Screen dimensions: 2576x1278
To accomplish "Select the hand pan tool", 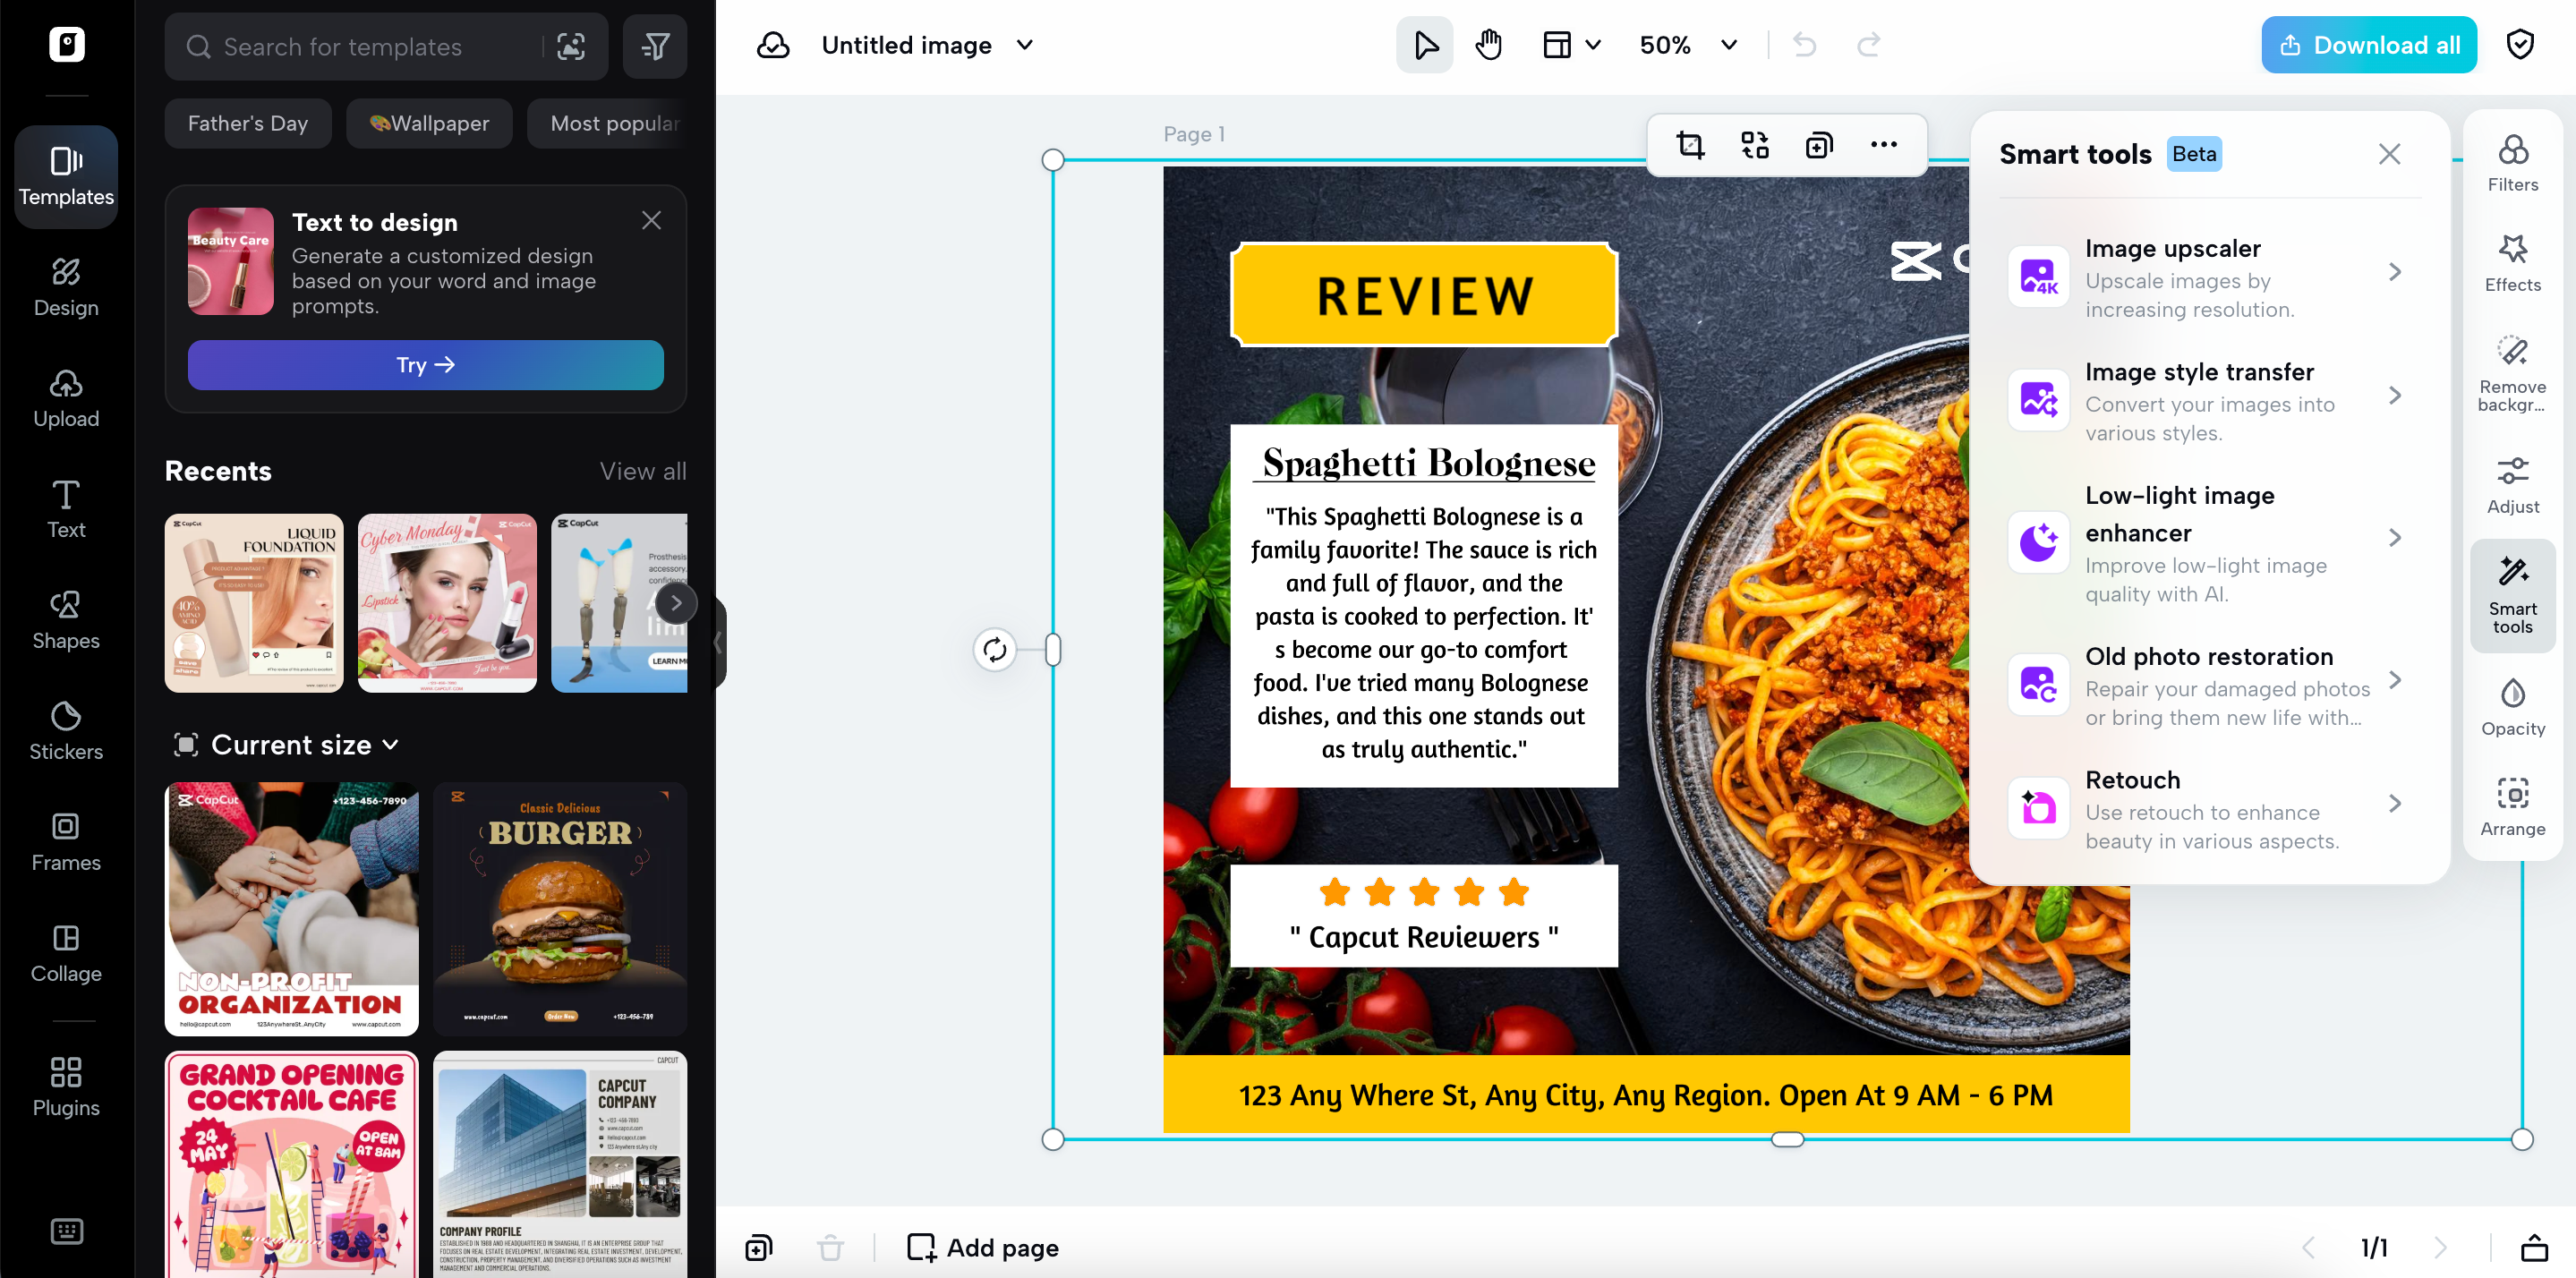I will pyautogui.click(x=1488, y=45).
